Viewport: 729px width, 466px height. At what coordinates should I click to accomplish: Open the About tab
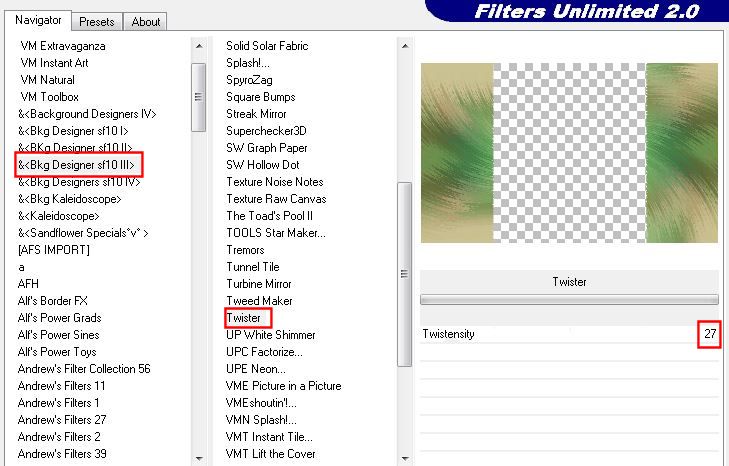coord(146,21)
